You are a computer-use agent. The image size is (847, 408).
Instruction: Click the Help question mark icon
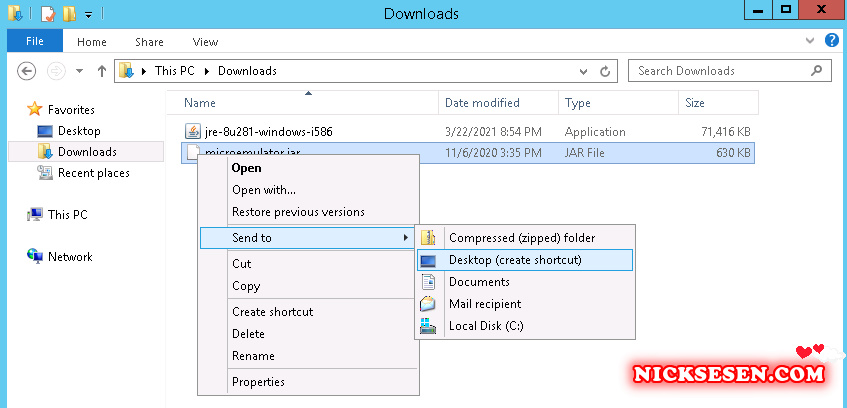pyautogui.click(x=829, y=42)
